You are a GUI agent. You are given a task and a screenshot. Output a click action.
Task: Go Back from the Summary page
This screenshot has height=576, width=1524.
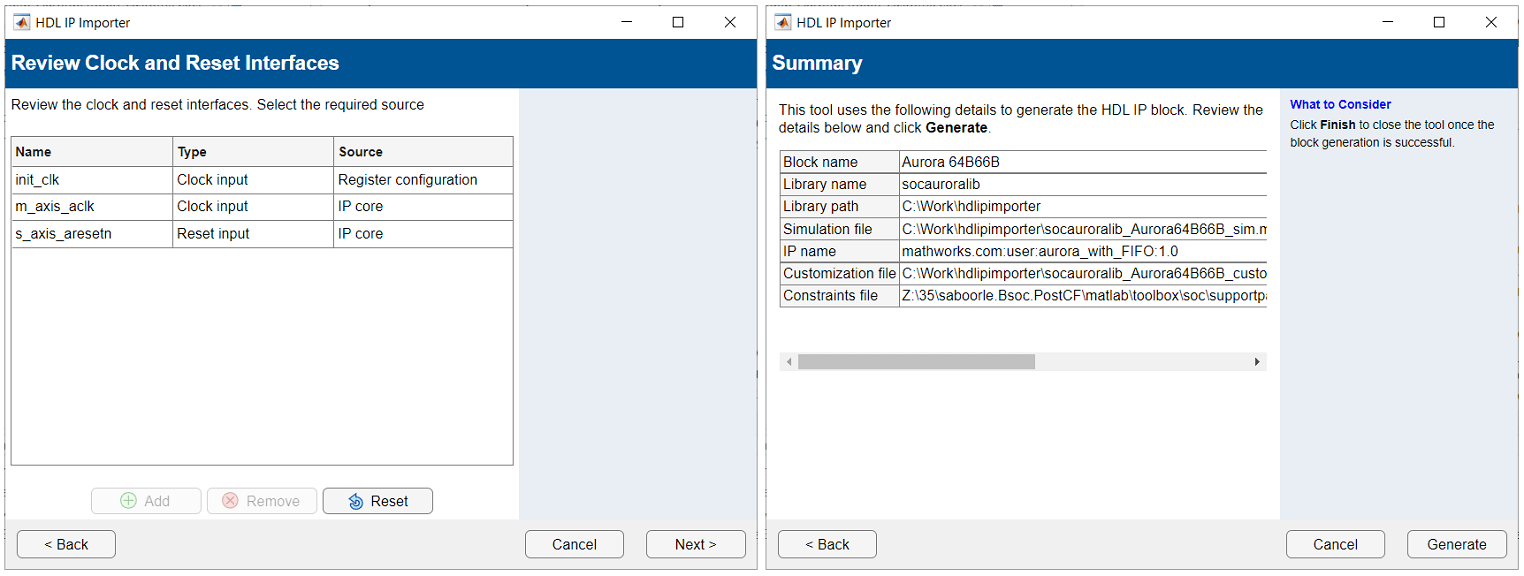(827, 544)
